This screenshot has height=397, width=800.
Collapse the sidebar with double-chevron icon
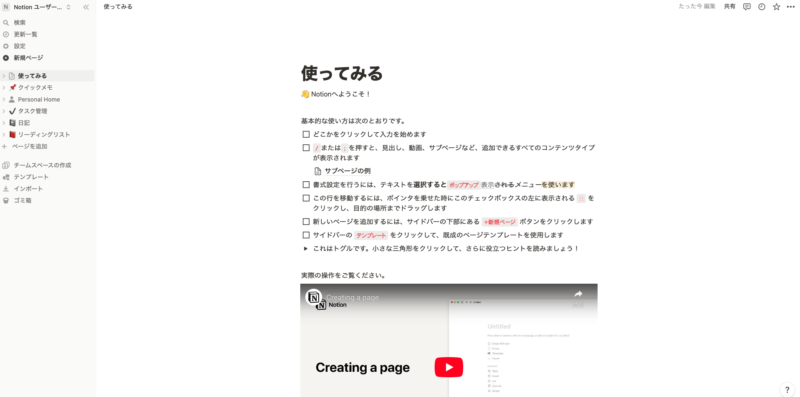(x=86, y=7)
